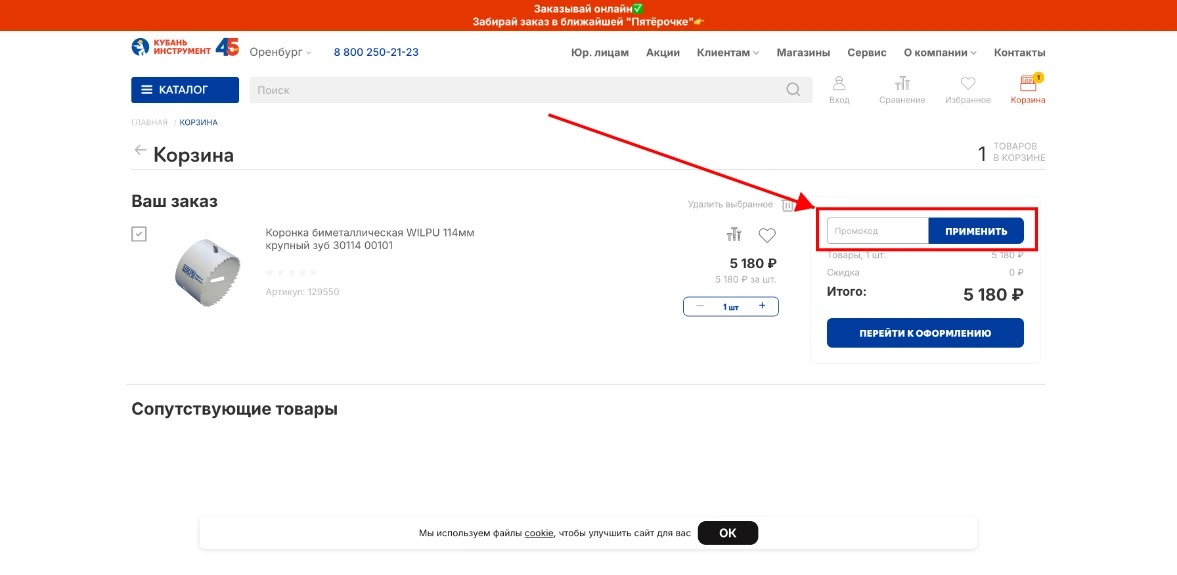Image resolution: width=1177 pixels, height=575 pixels.
Task: Click the trash icon to delete selected
Action: pyautogui.click(x=788, y=205)
